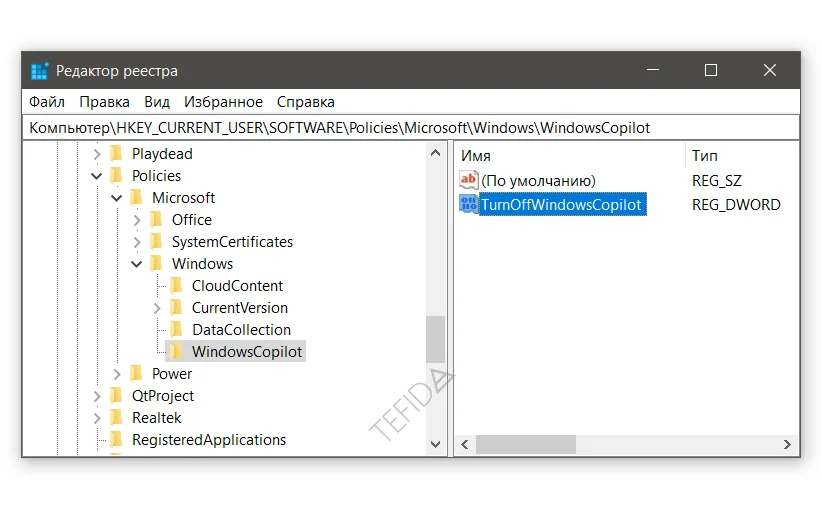The height and width of the screenshot is (510, 822).
Task: Click the registry path address bar
Action: (x=411, y=128)
